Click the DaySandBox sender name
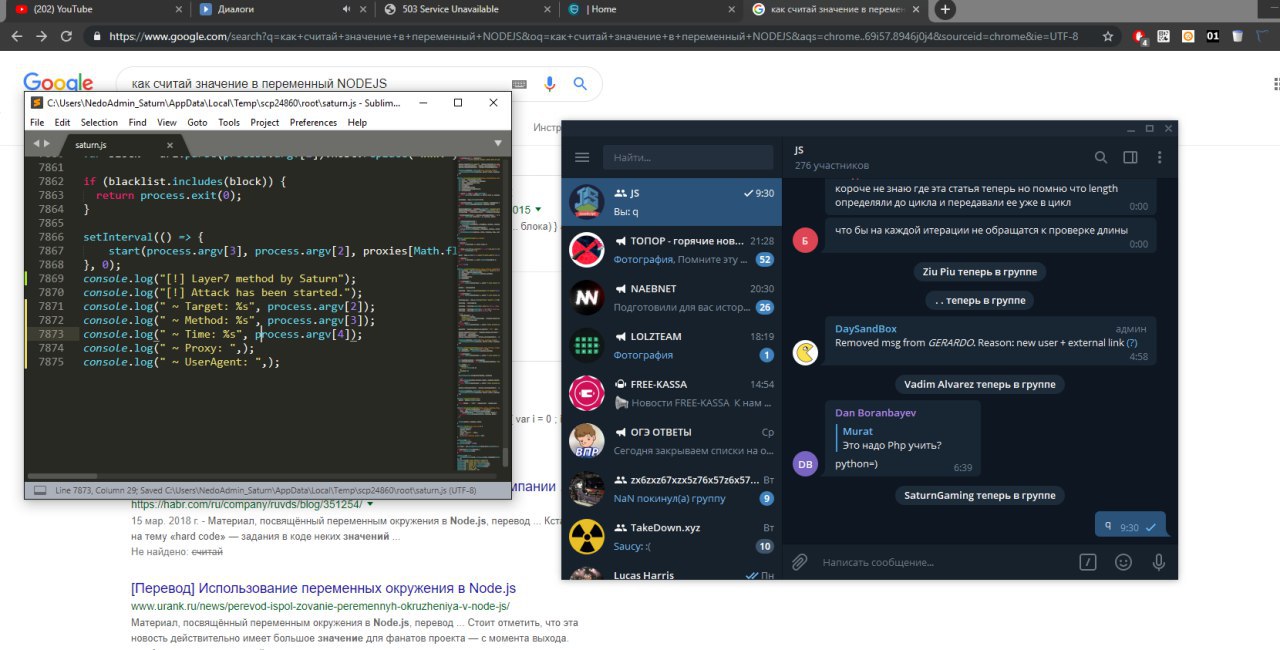The height and width of the screenshot is (650, 1280). click(x=866, y=328)
